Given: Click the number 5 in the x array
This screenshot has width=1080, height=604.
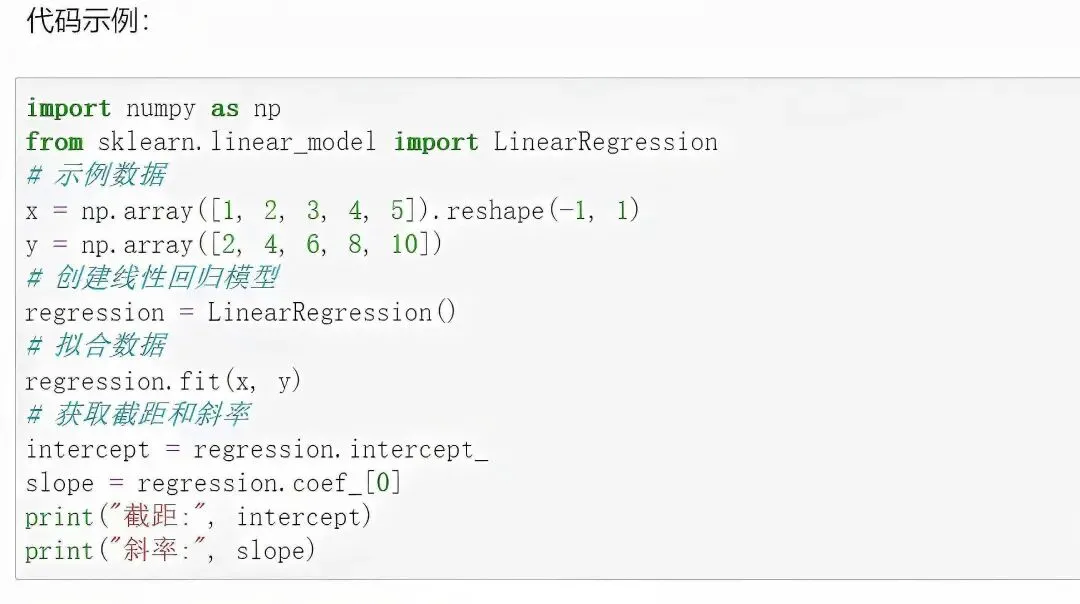Looking at the screenshot, I should pos(397,210).
